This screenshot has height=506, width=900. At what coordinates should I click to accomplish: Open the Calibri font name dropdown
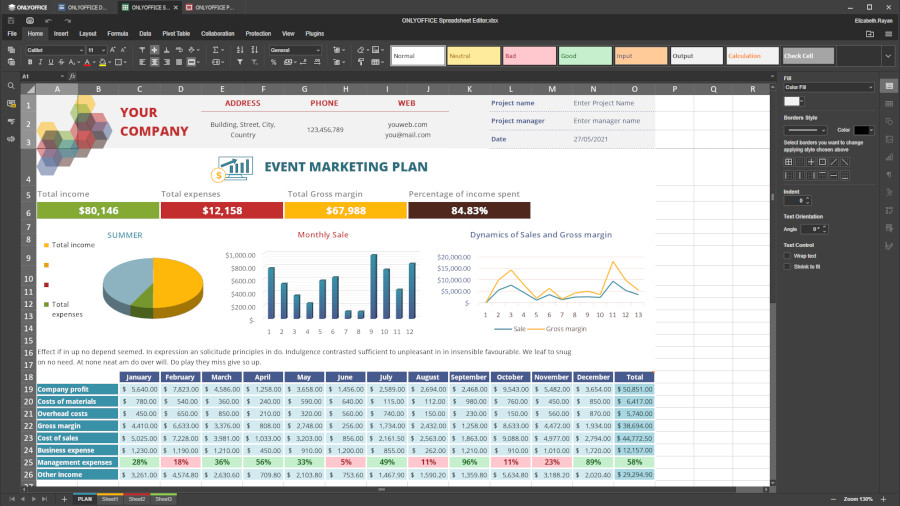pos(82,50)
